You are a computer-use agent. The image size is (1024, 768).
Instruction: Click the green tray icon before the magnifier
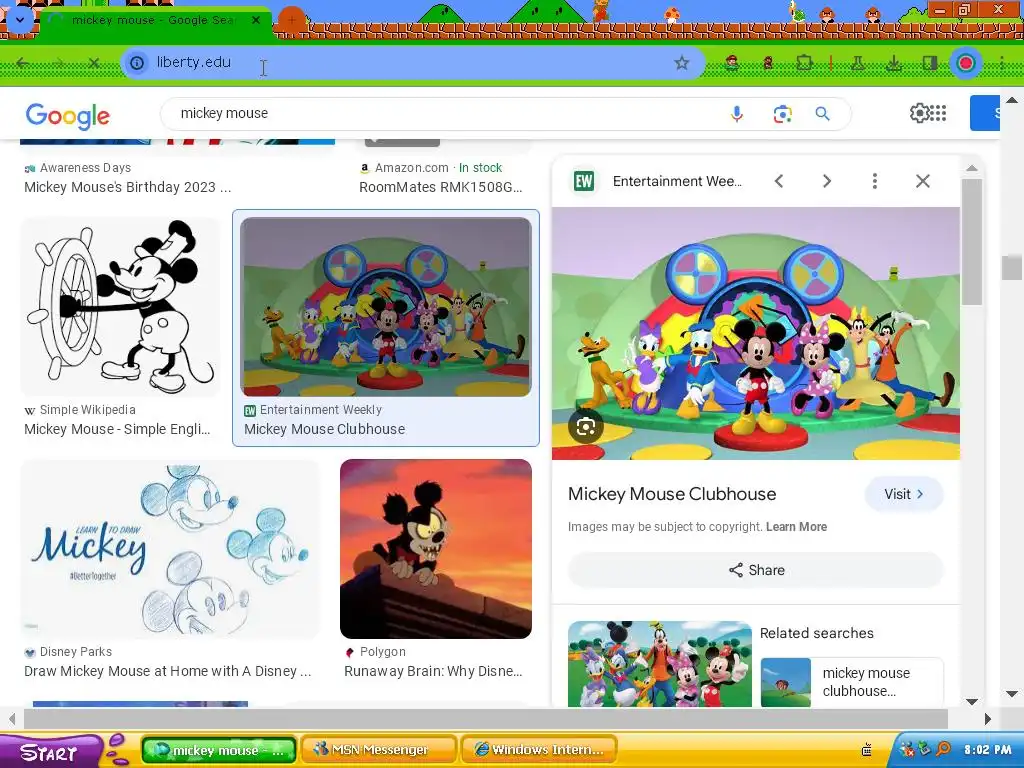pyautogui.click(x=925, y=750)
